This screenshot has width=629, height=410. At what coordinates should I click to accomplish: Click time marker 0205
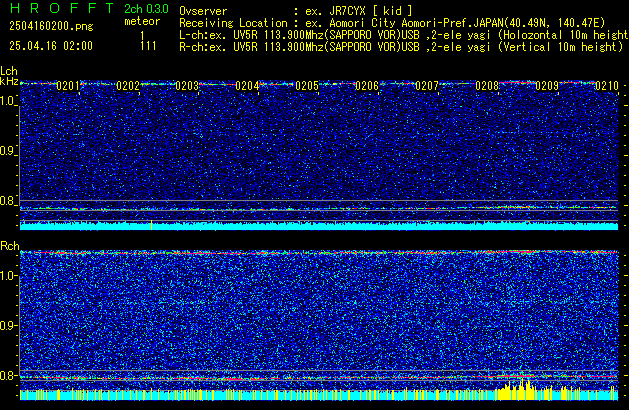pos(307,86)
